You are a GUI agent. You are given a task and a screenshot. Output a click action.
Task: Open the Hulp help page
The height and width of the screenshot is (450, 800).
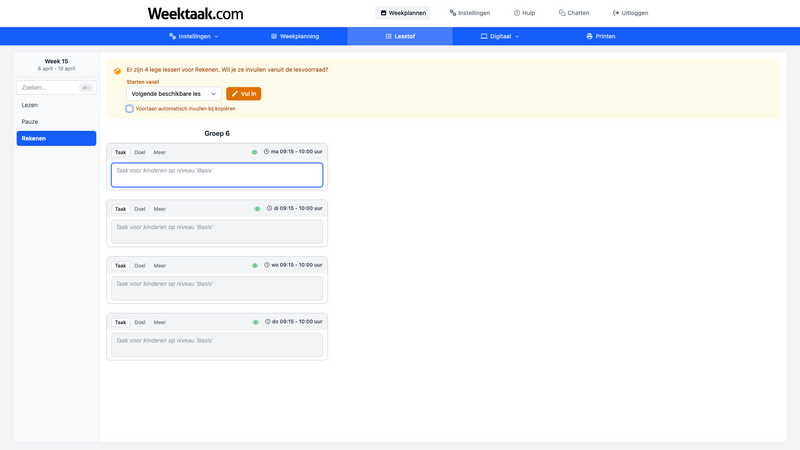[x=524, y=13]
